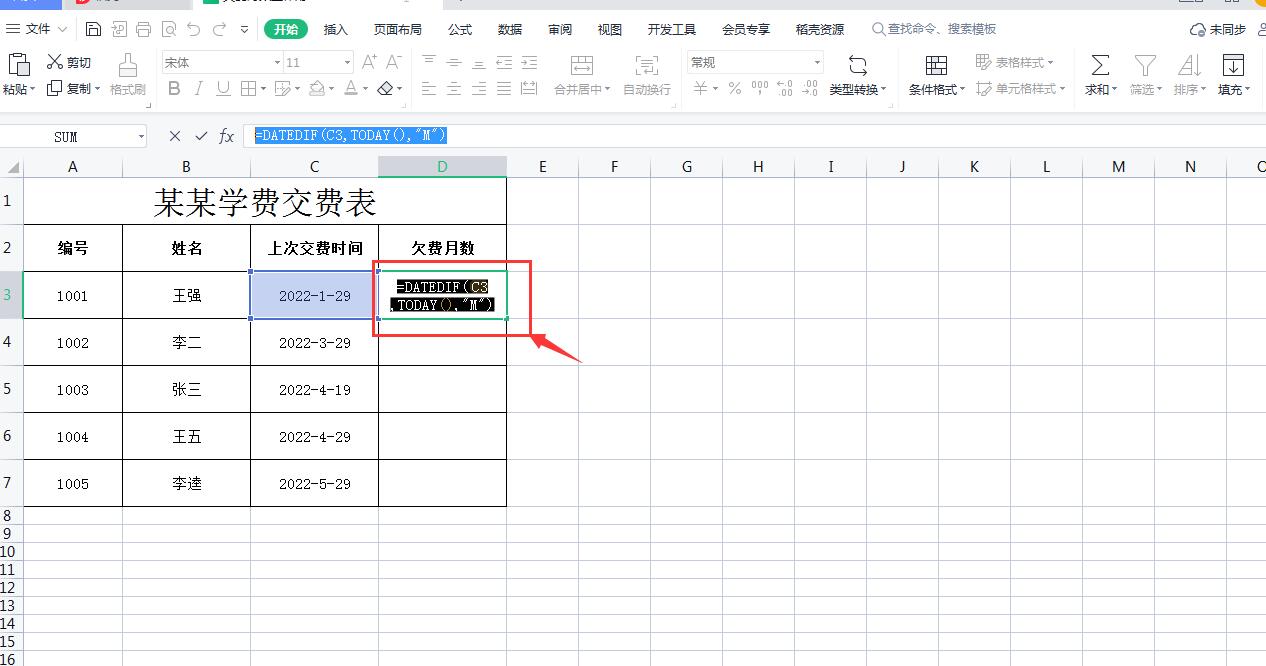Open customize quick access toolbar dropdown
Screen dimensions: 1266x666
click(245, 30)
